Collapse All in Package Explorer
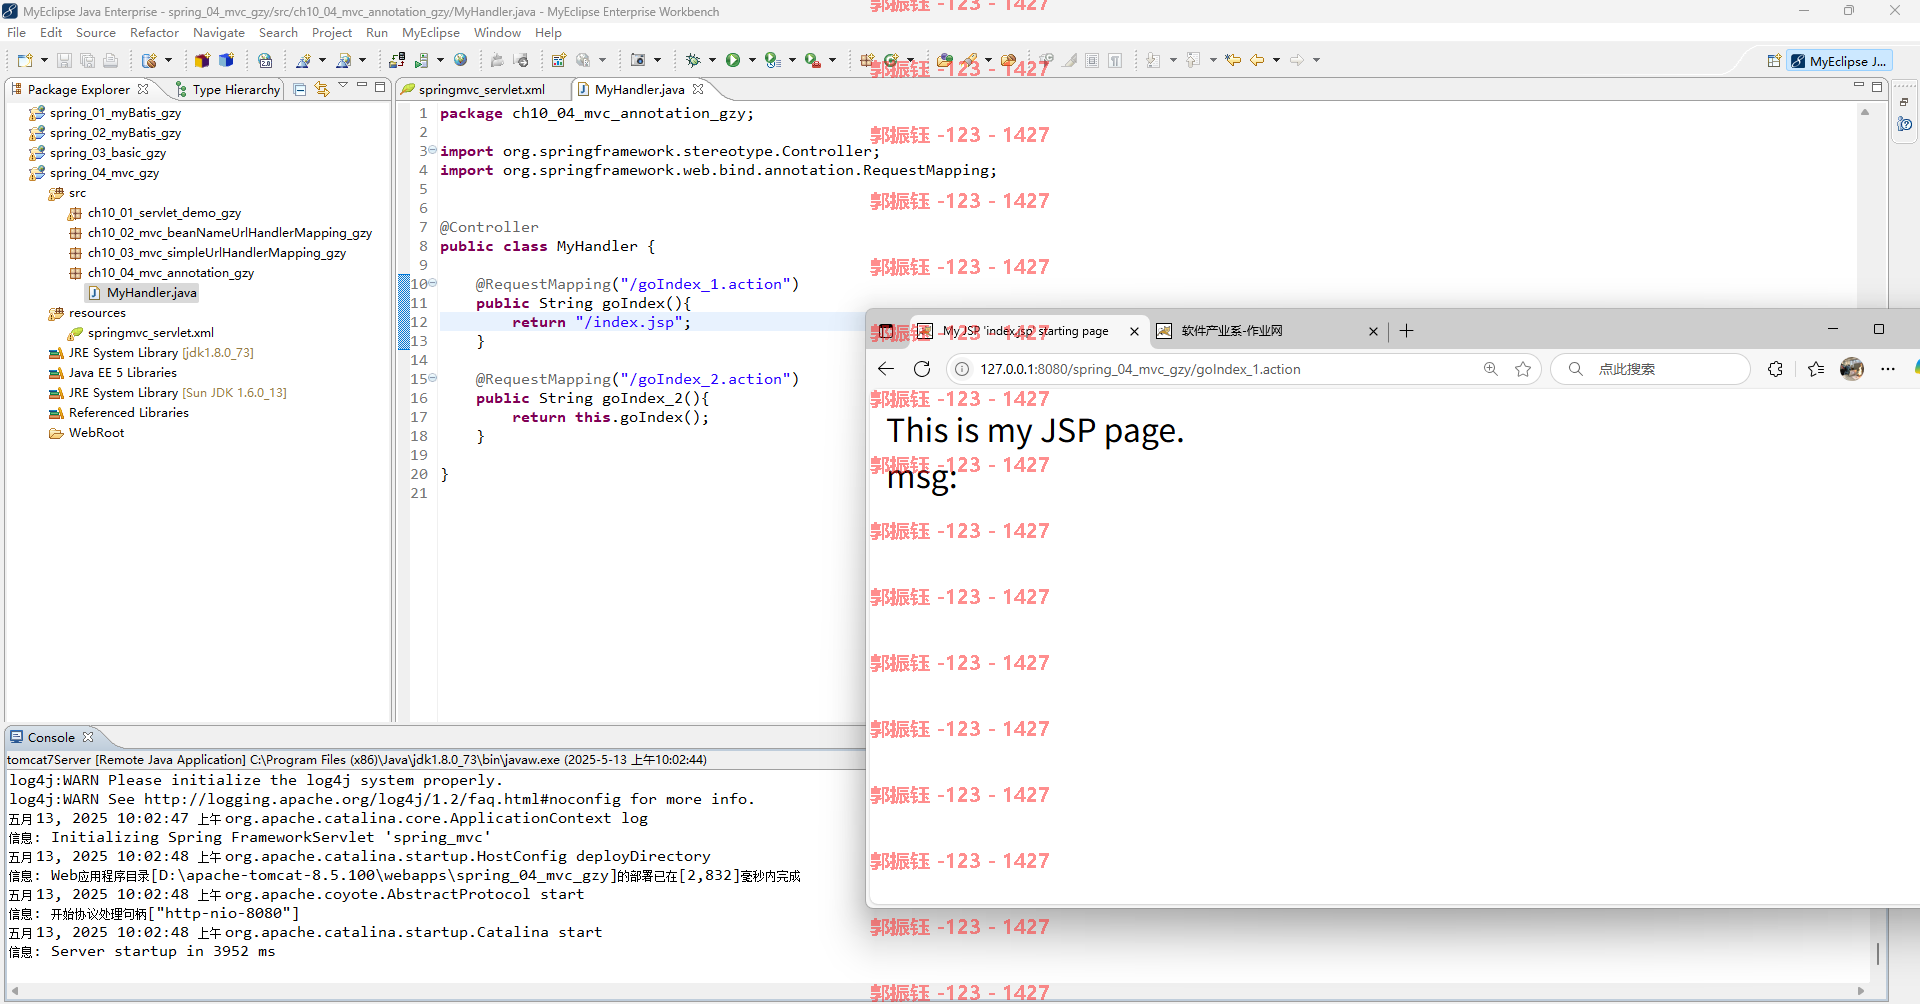 (x=299, y=89)
